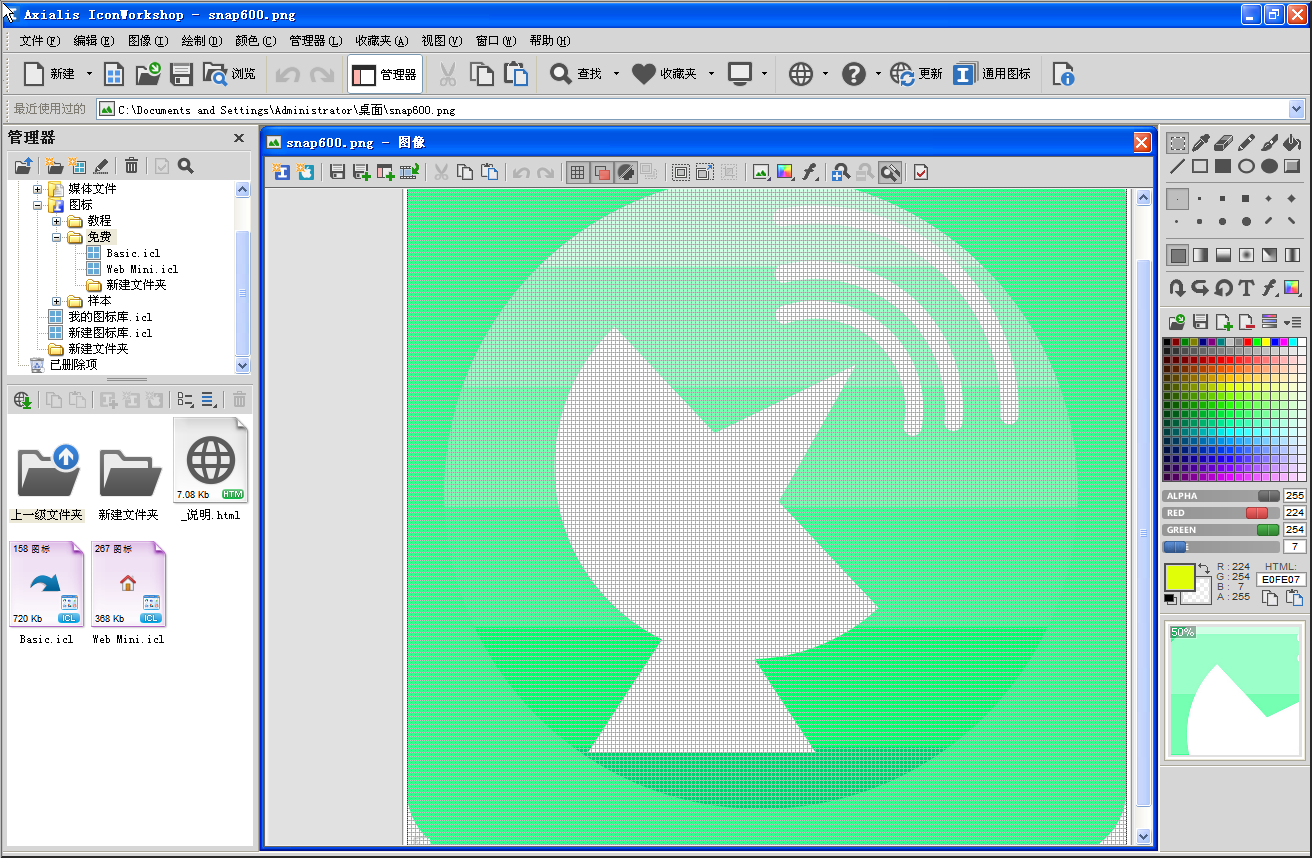The image size is (1312, 858).
Task: Click the information document icon in main toolbar
Action: point(1063,74)
